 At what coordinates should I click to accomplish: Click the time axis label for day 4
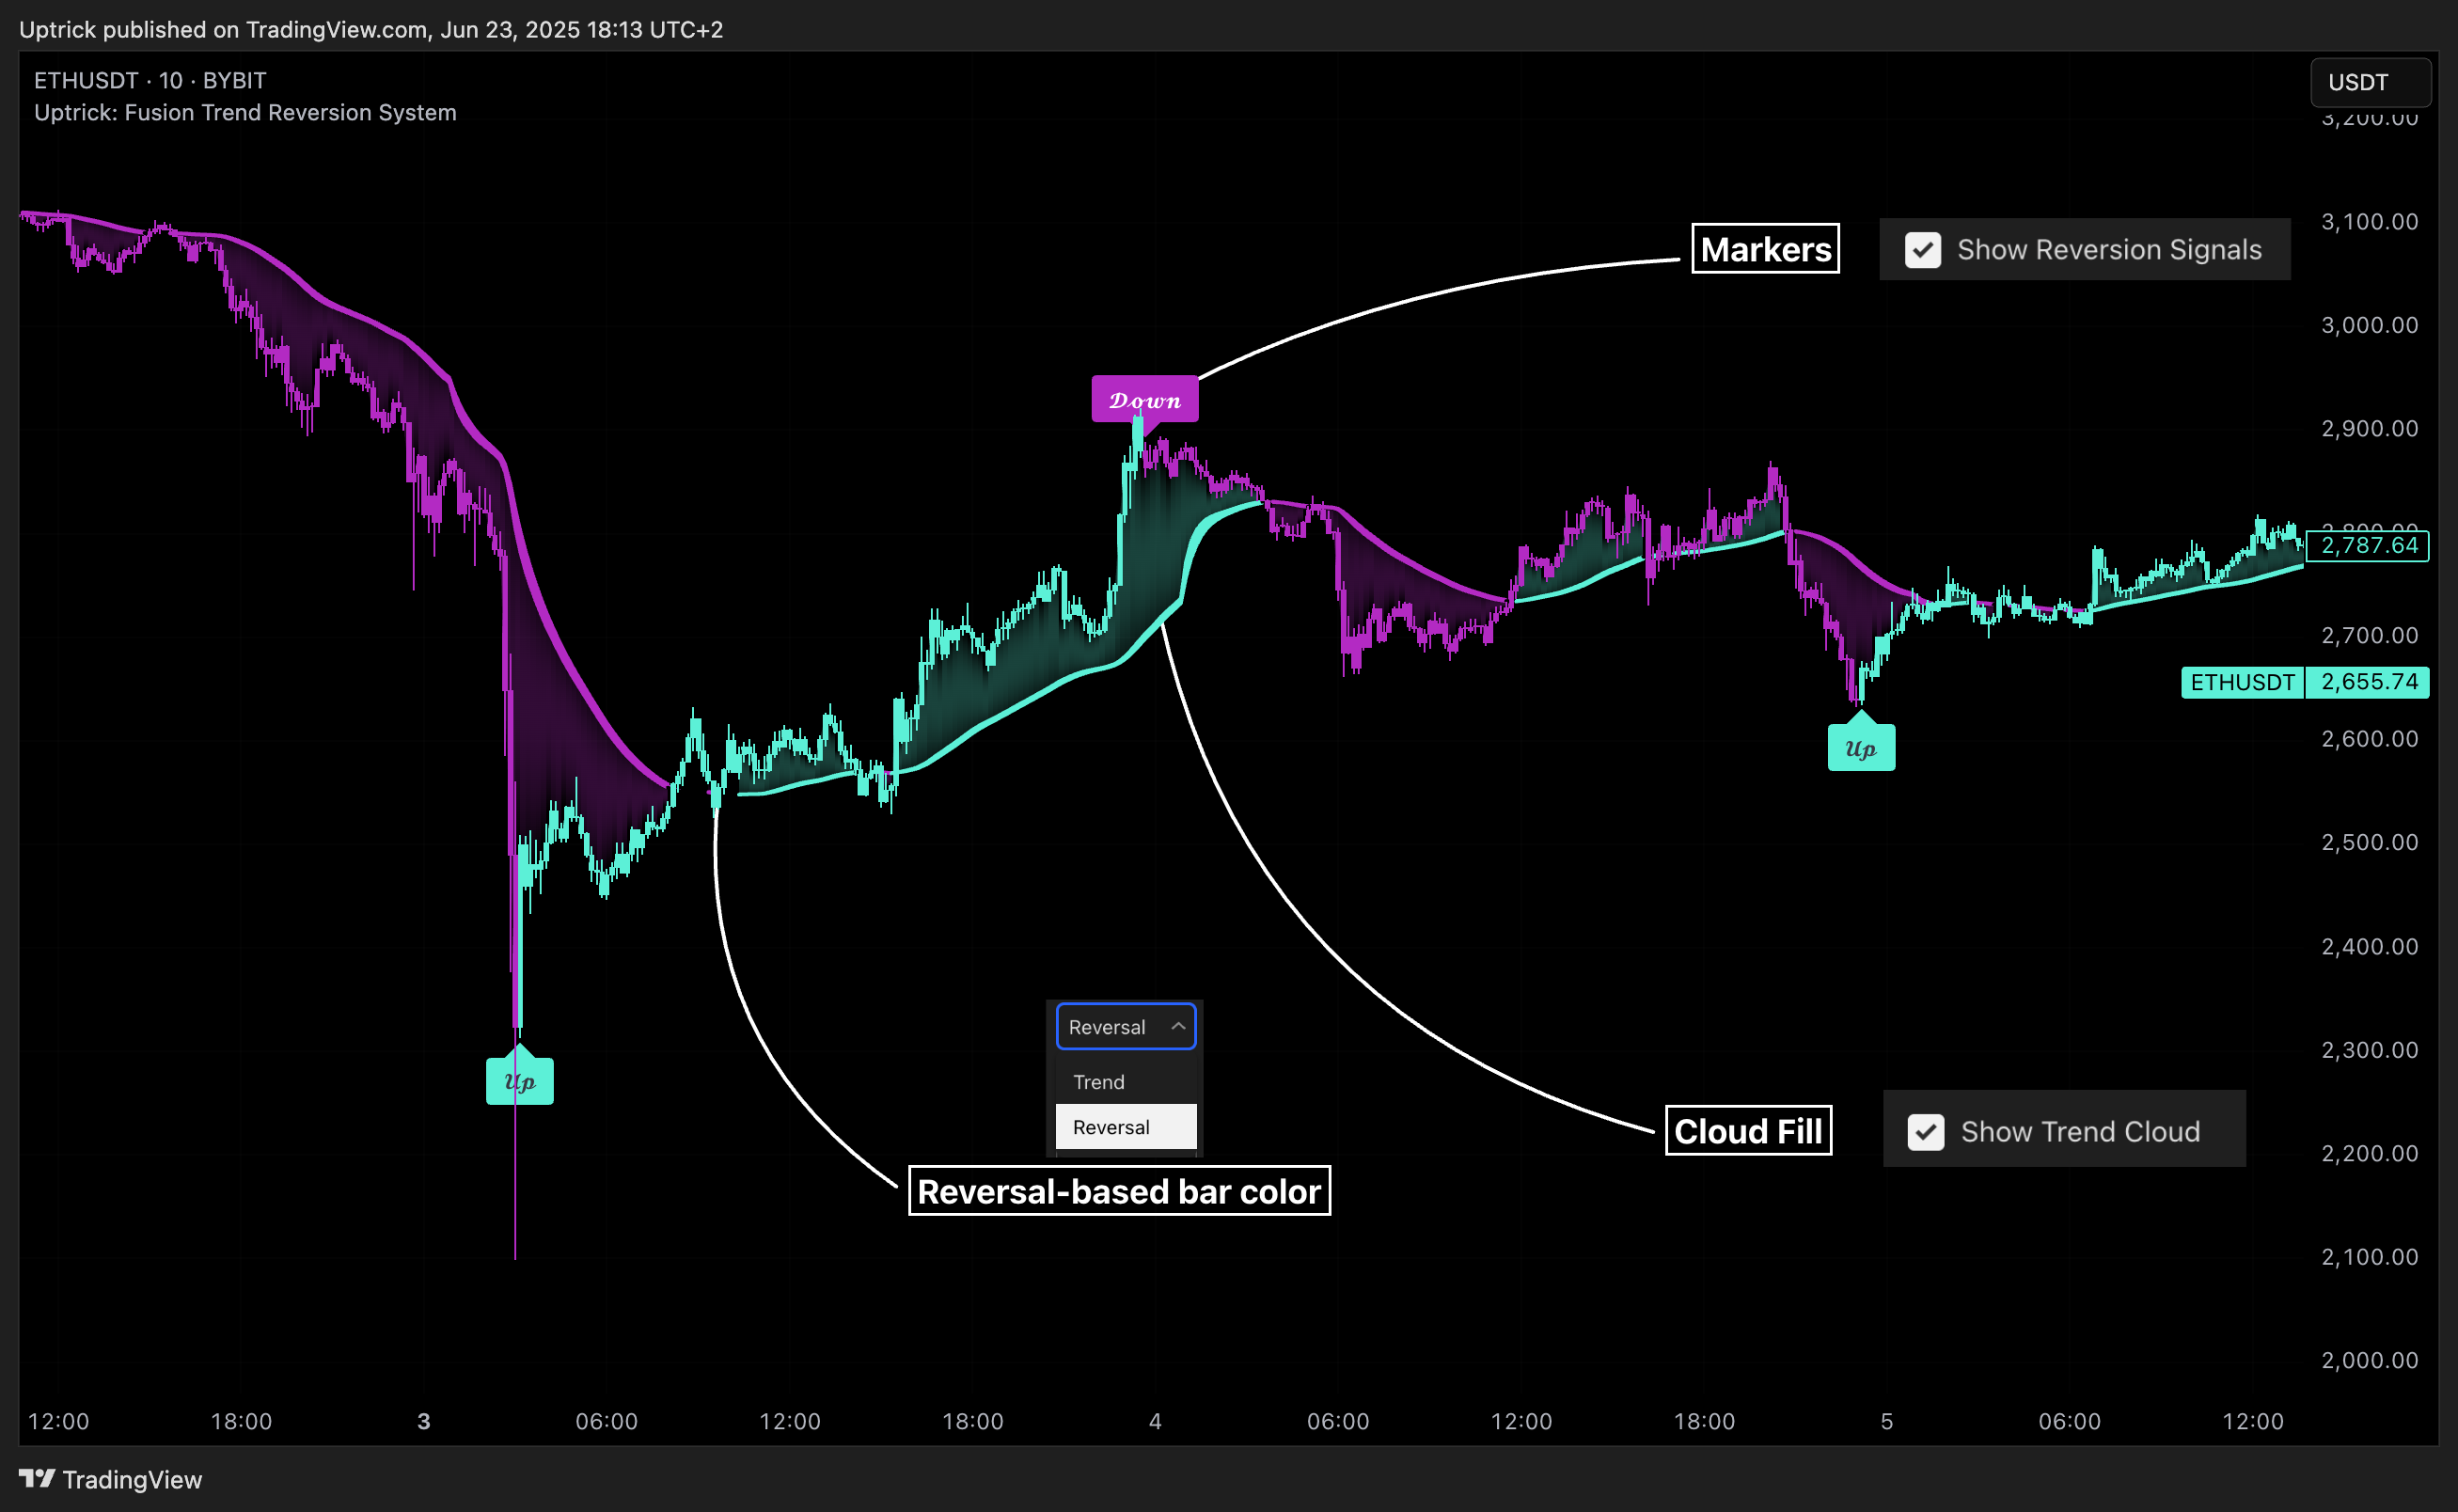tap(1155, 1422)
